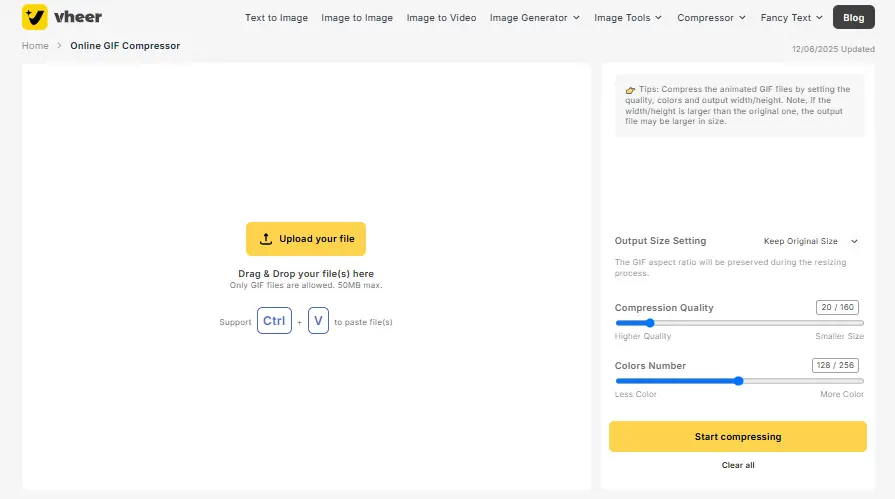Click the Start compressing button

[737, 437]
